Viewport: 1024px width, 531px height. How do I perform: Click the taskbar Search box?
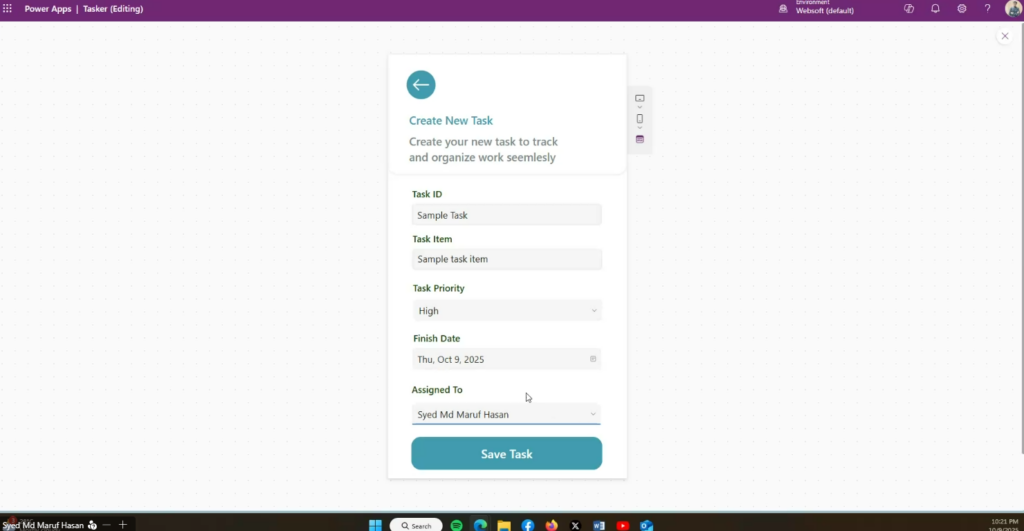point(416,525)
